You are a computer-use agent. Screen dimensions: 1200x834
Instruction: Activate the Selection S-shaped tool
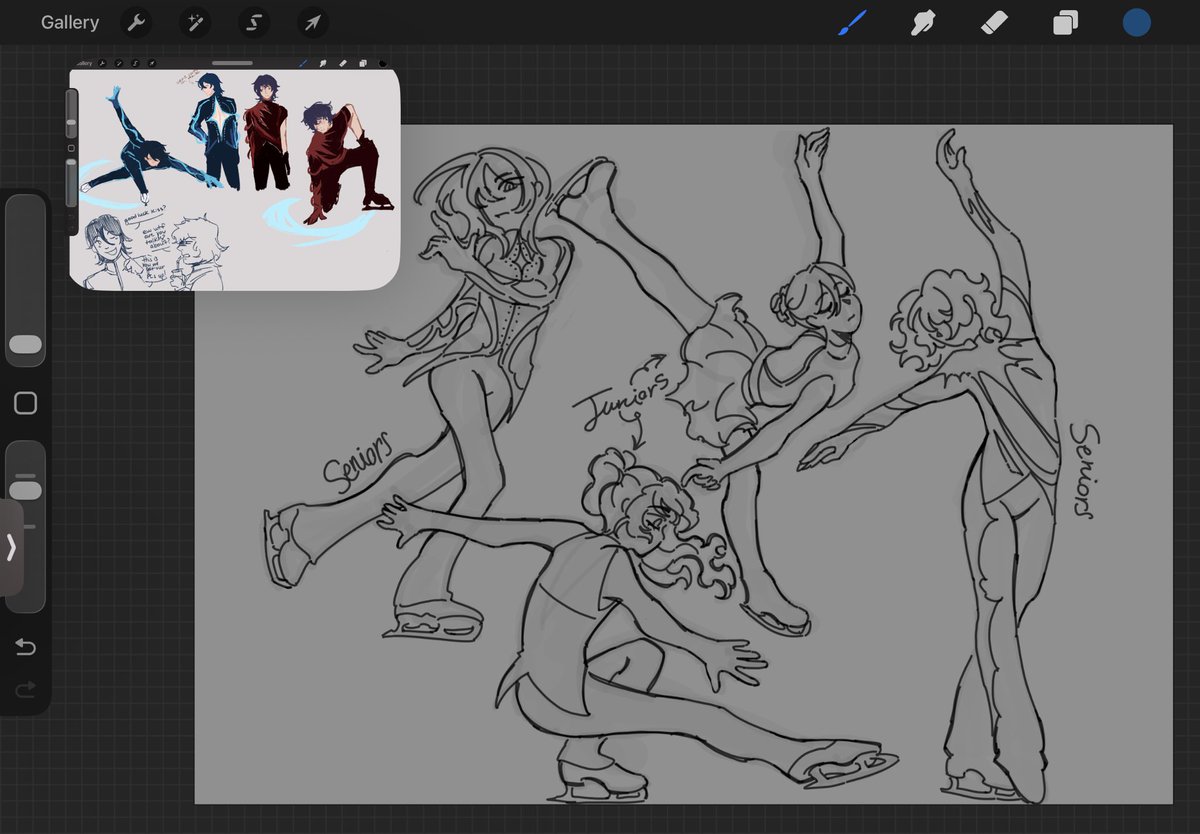tap(254, 22)
